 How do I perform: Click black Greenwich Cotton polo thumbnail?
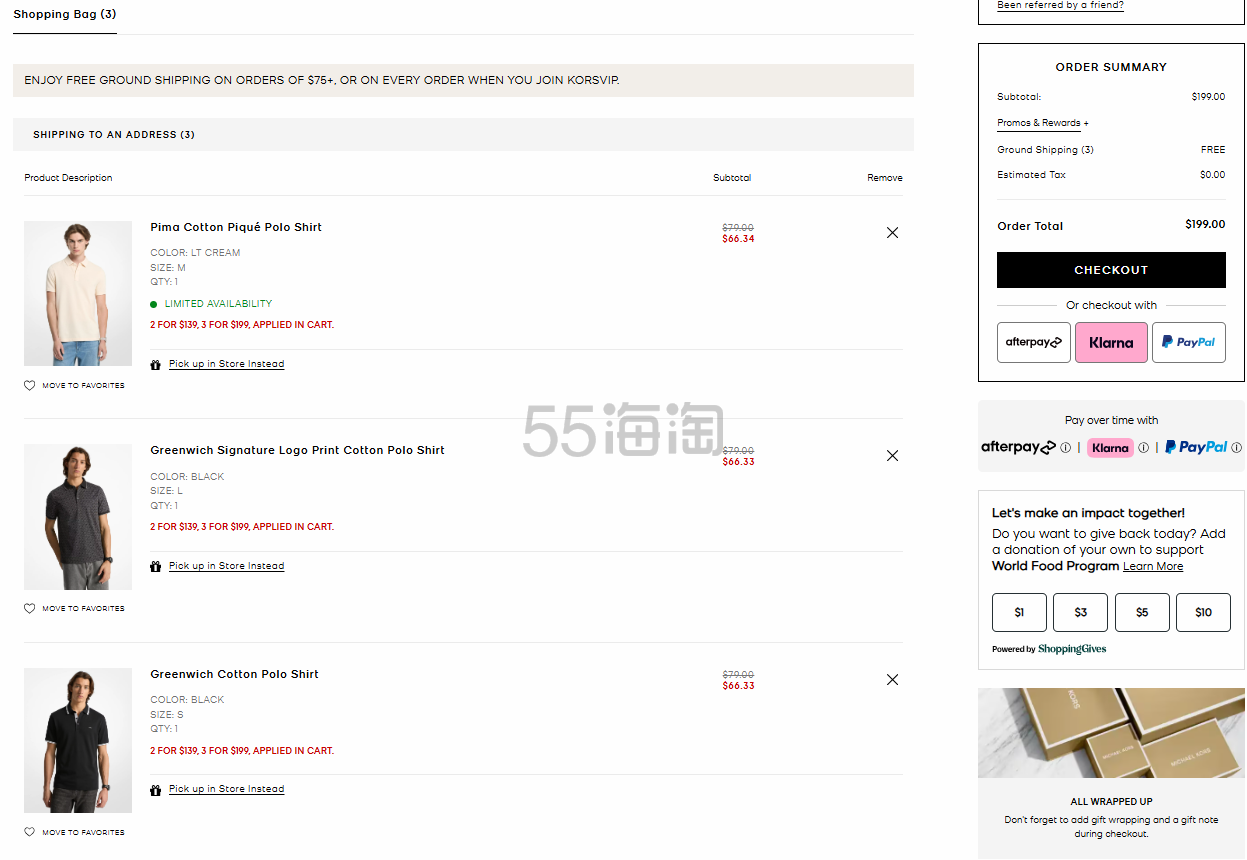78,740
